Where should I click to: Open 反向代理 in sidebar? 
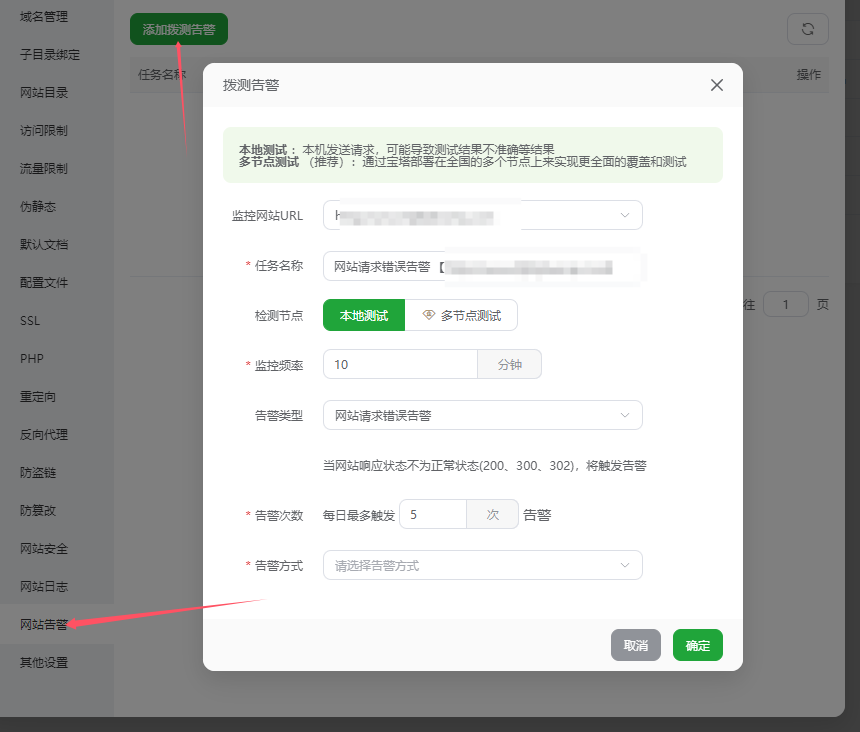coord(44,434)
